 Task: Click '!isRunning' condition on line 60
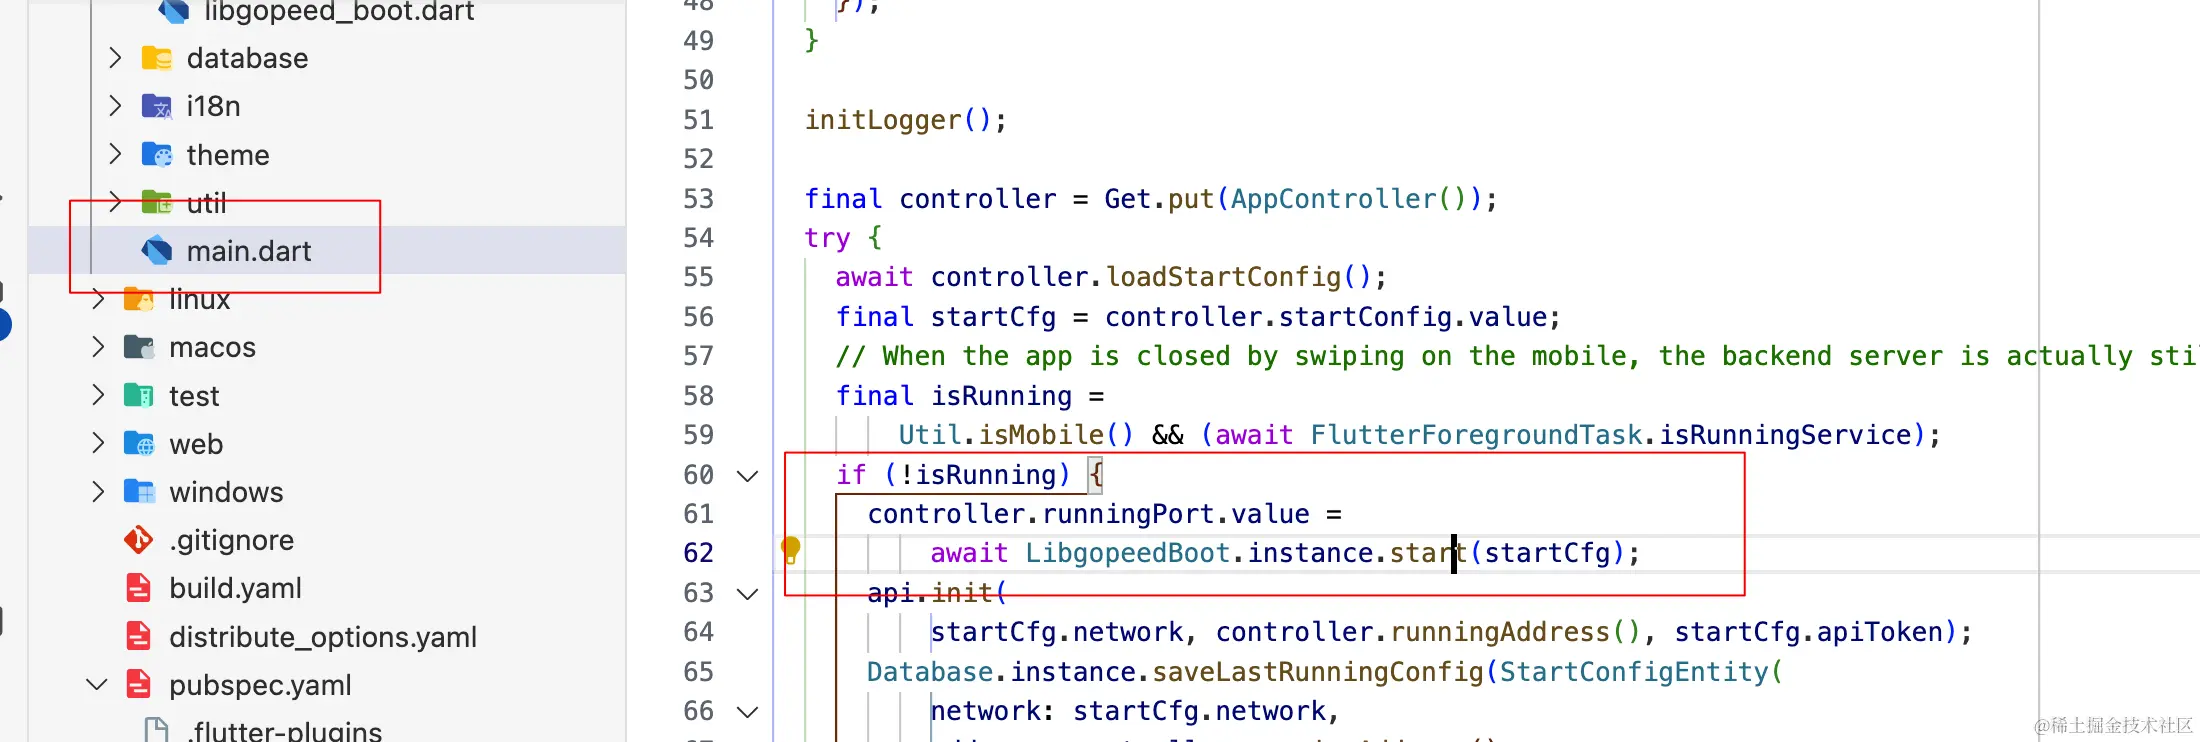pos(977,475)
